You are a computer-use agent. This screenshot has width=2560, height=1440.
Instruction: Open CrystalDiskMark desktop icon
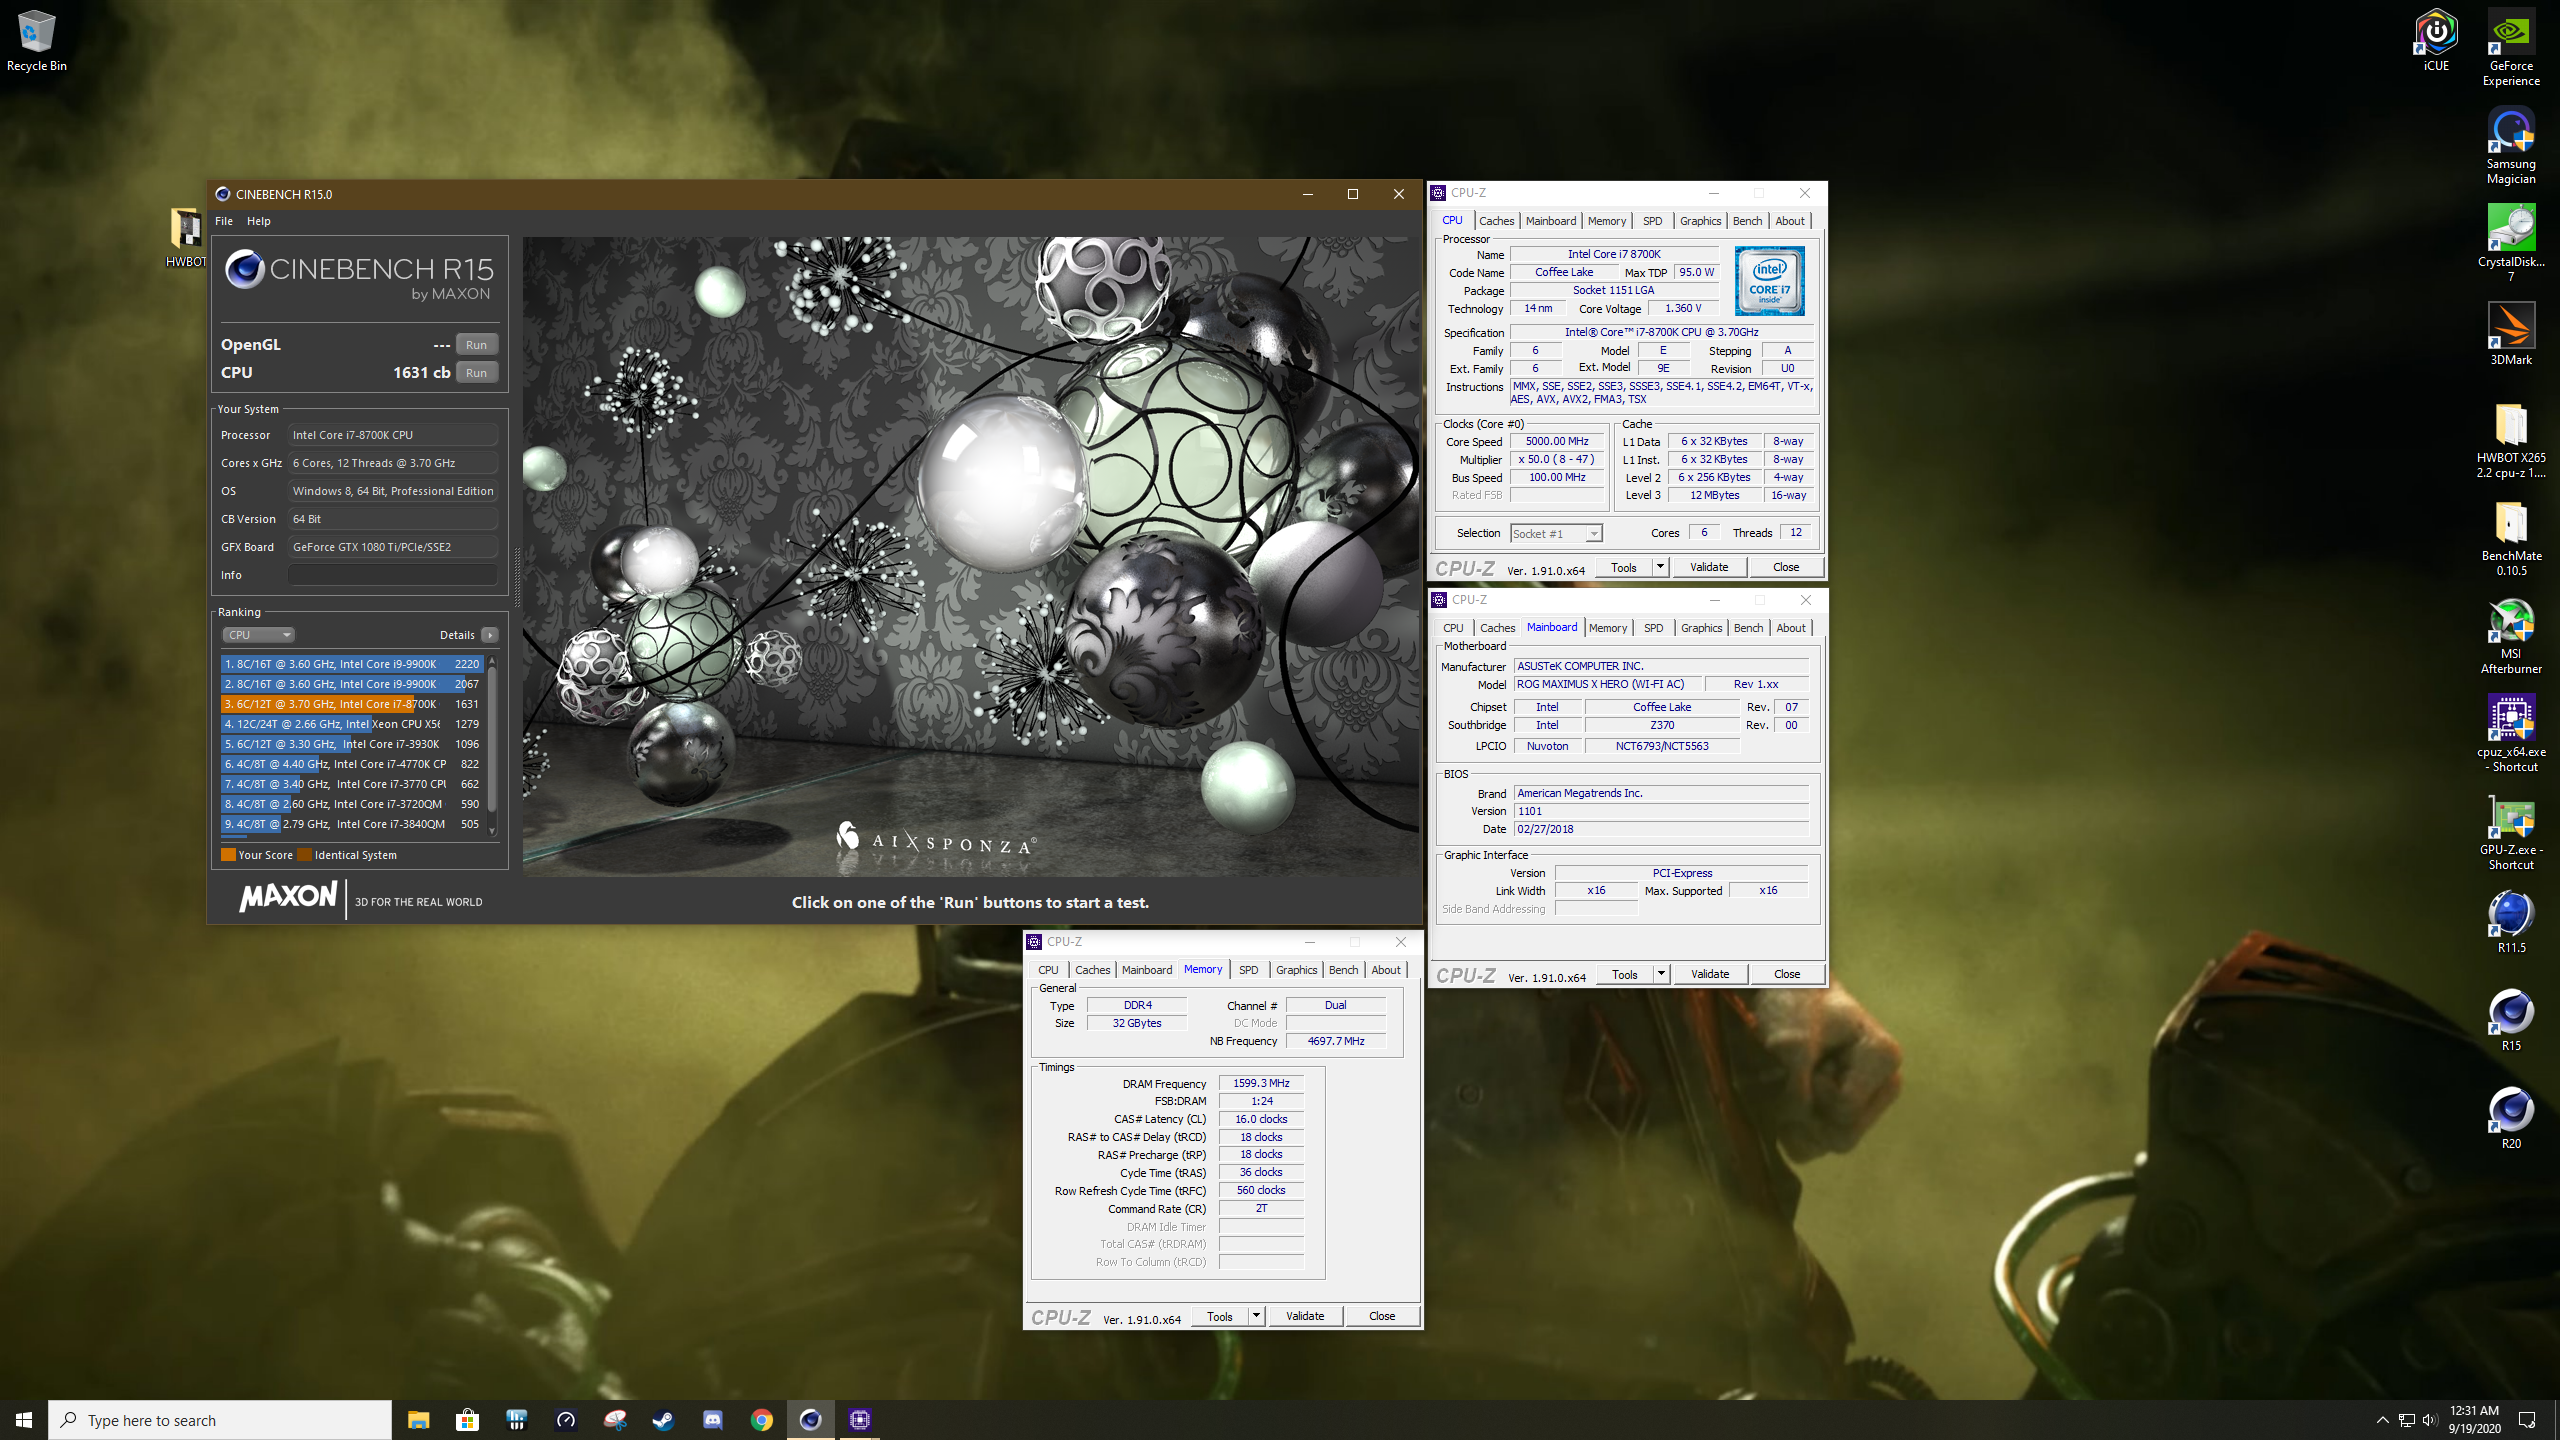click(2510, 244)
